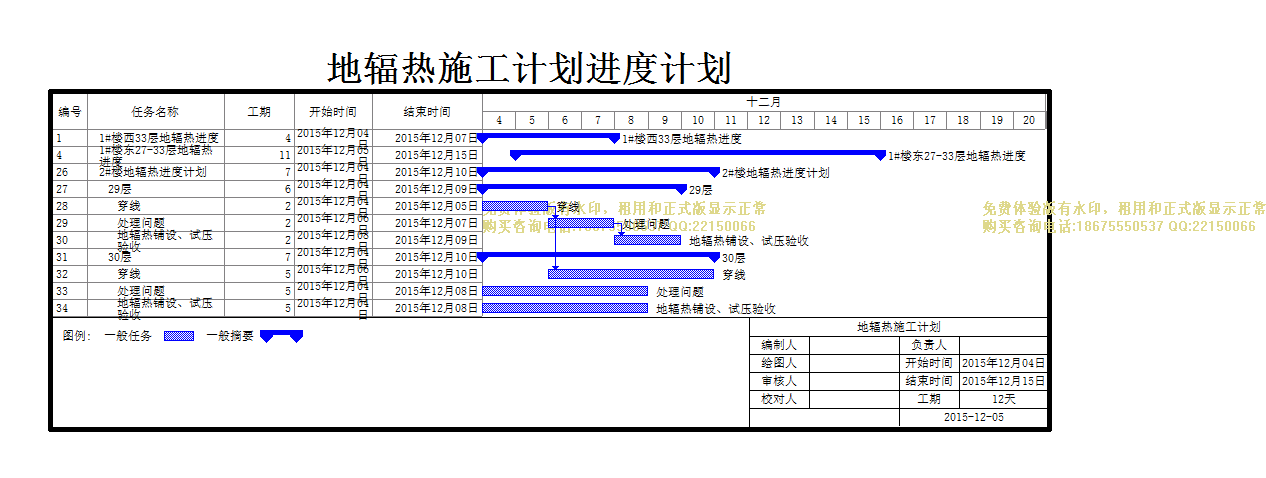
Task: Click the 12天 duration value
Action: click(1003, 399)
